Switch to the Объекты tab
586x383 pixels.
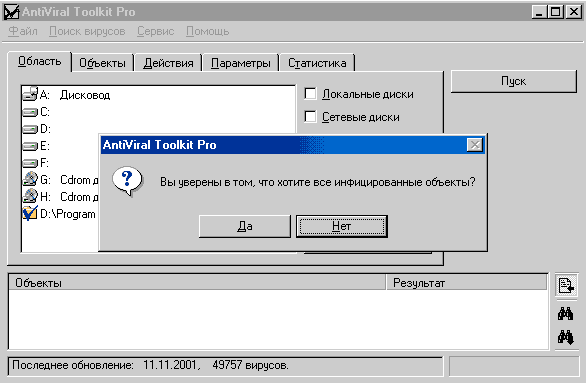(x=102, y=63)
